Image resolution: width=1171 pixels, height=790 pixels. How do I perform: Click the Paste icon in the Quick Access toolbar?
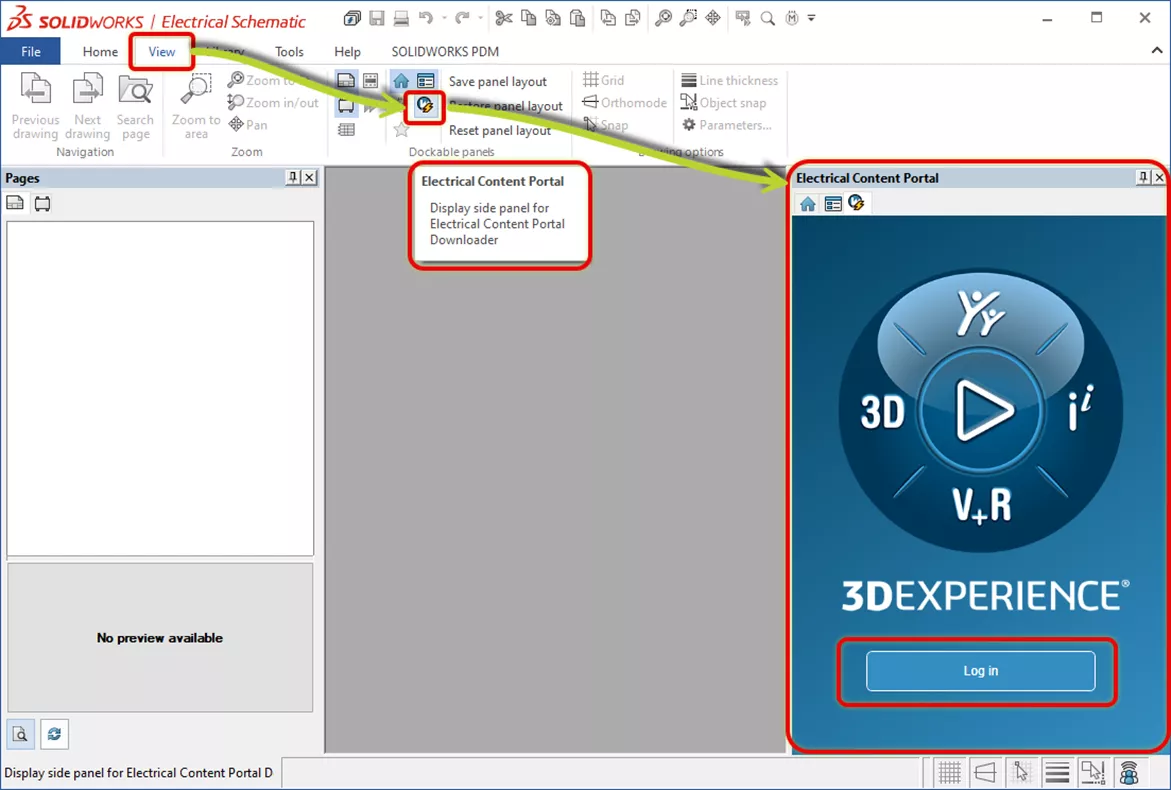click(x=577, y=17)
